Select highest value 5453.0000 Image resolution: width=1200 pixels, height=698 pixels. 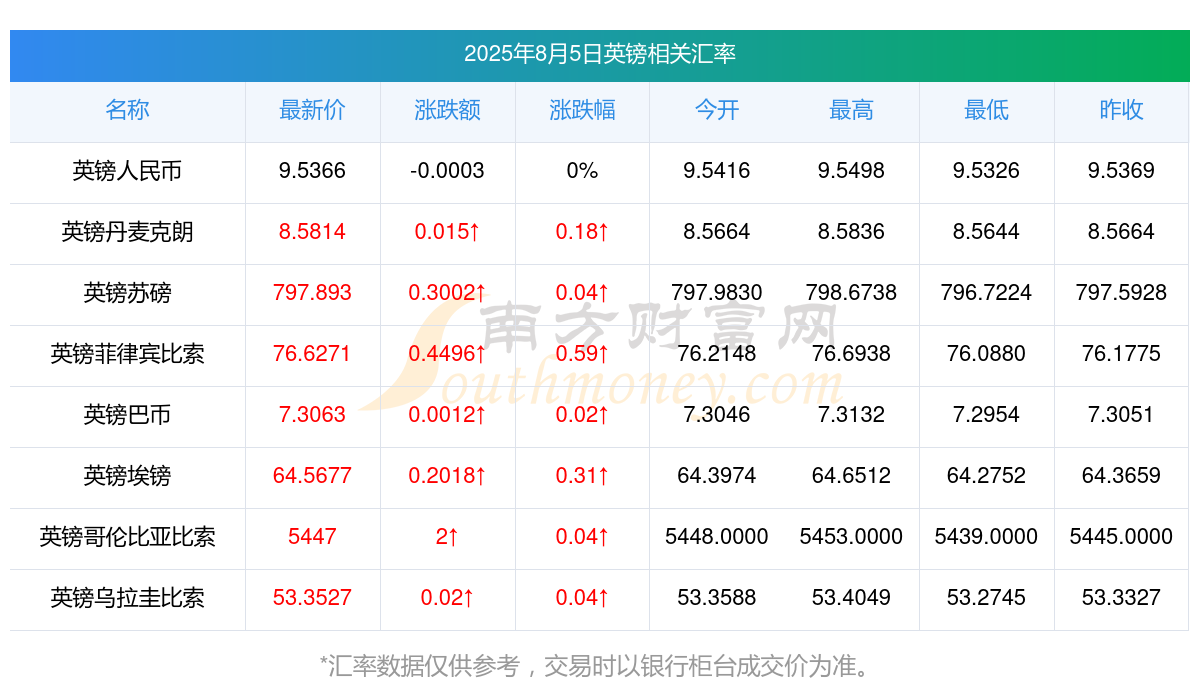click(x=851, y=537)
